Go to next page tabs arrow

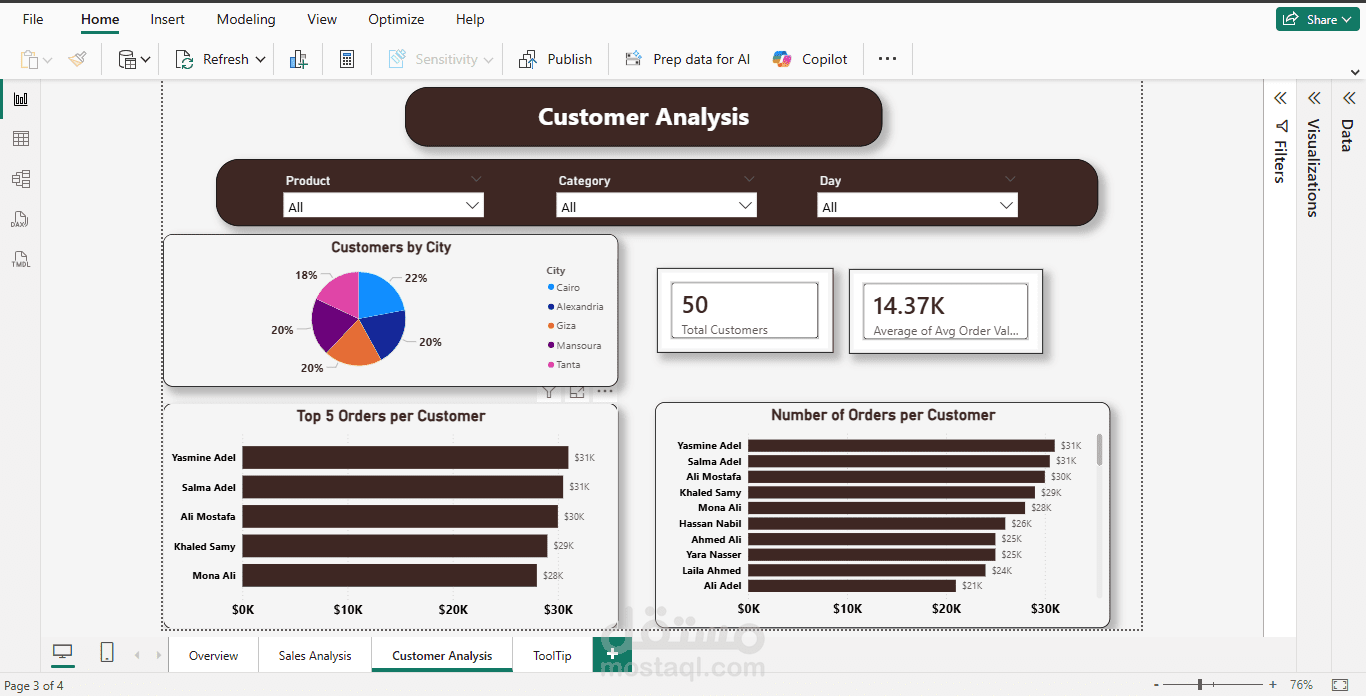pyautogui.click(x=156, y=655)
